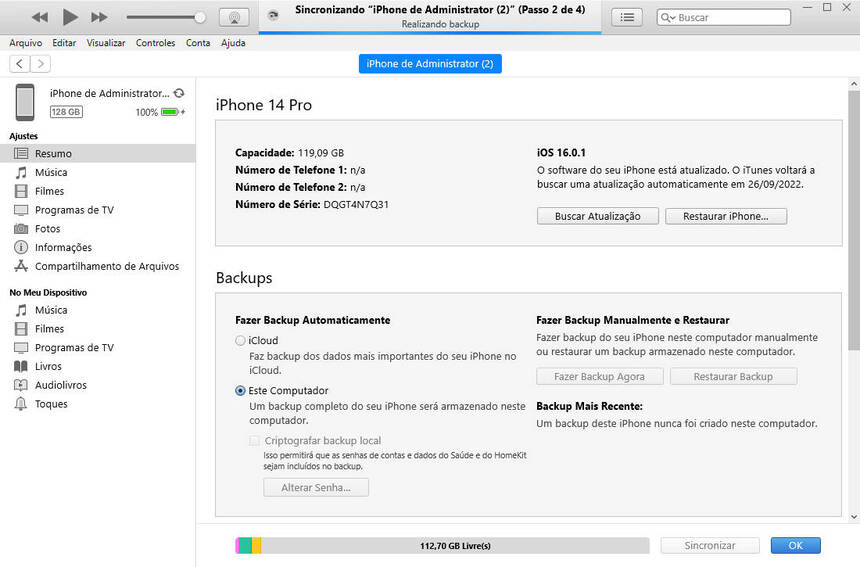
Task: Click the Capacidade 119,09 GB value
Action: click(321, 153)
